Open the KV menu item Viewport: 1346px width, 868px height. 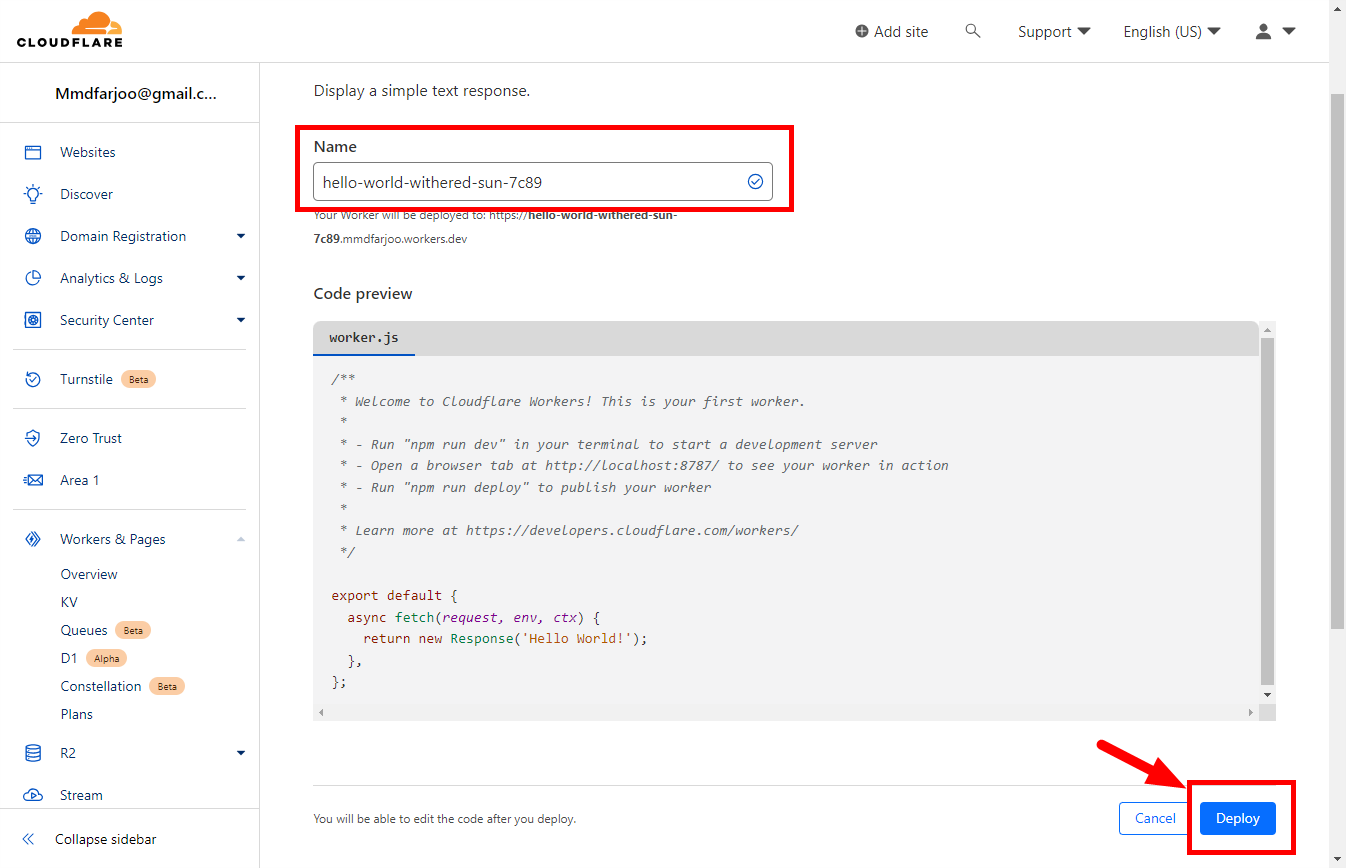click(x=69, y=602)
